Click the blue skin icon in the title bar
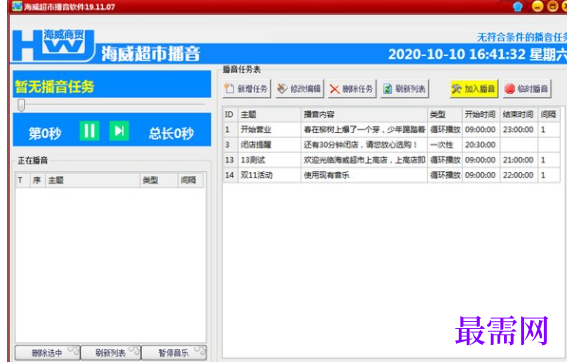Screen dimensions: 567x362 pyautogui.click(x=518, y=7)
